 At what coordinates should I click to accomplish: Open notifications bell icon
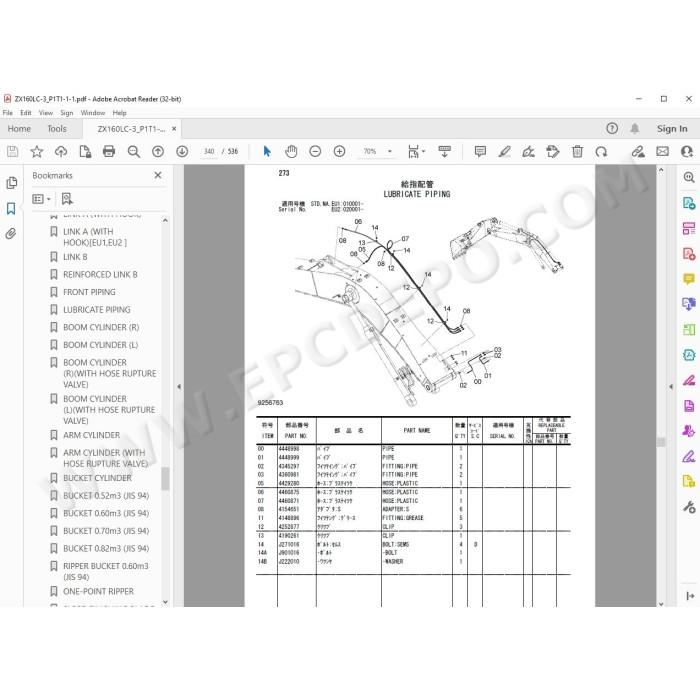634,129
